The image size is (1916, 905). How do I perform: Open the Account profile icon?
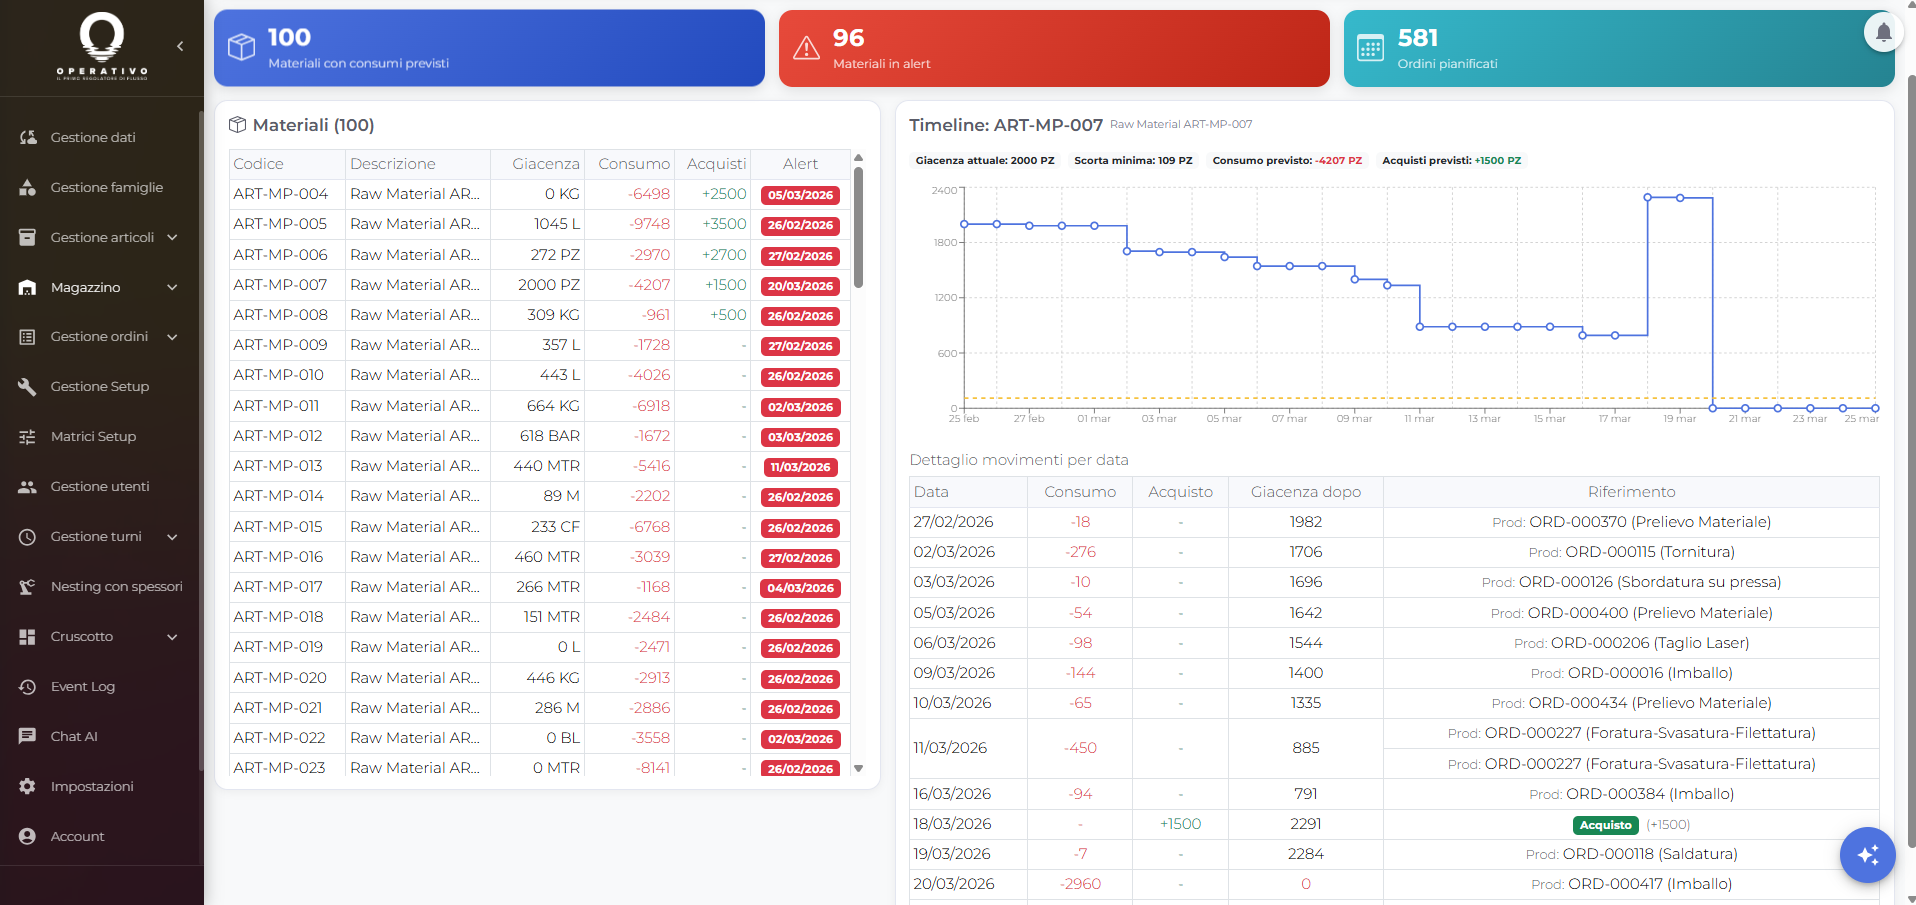click(x=28, y=836)
